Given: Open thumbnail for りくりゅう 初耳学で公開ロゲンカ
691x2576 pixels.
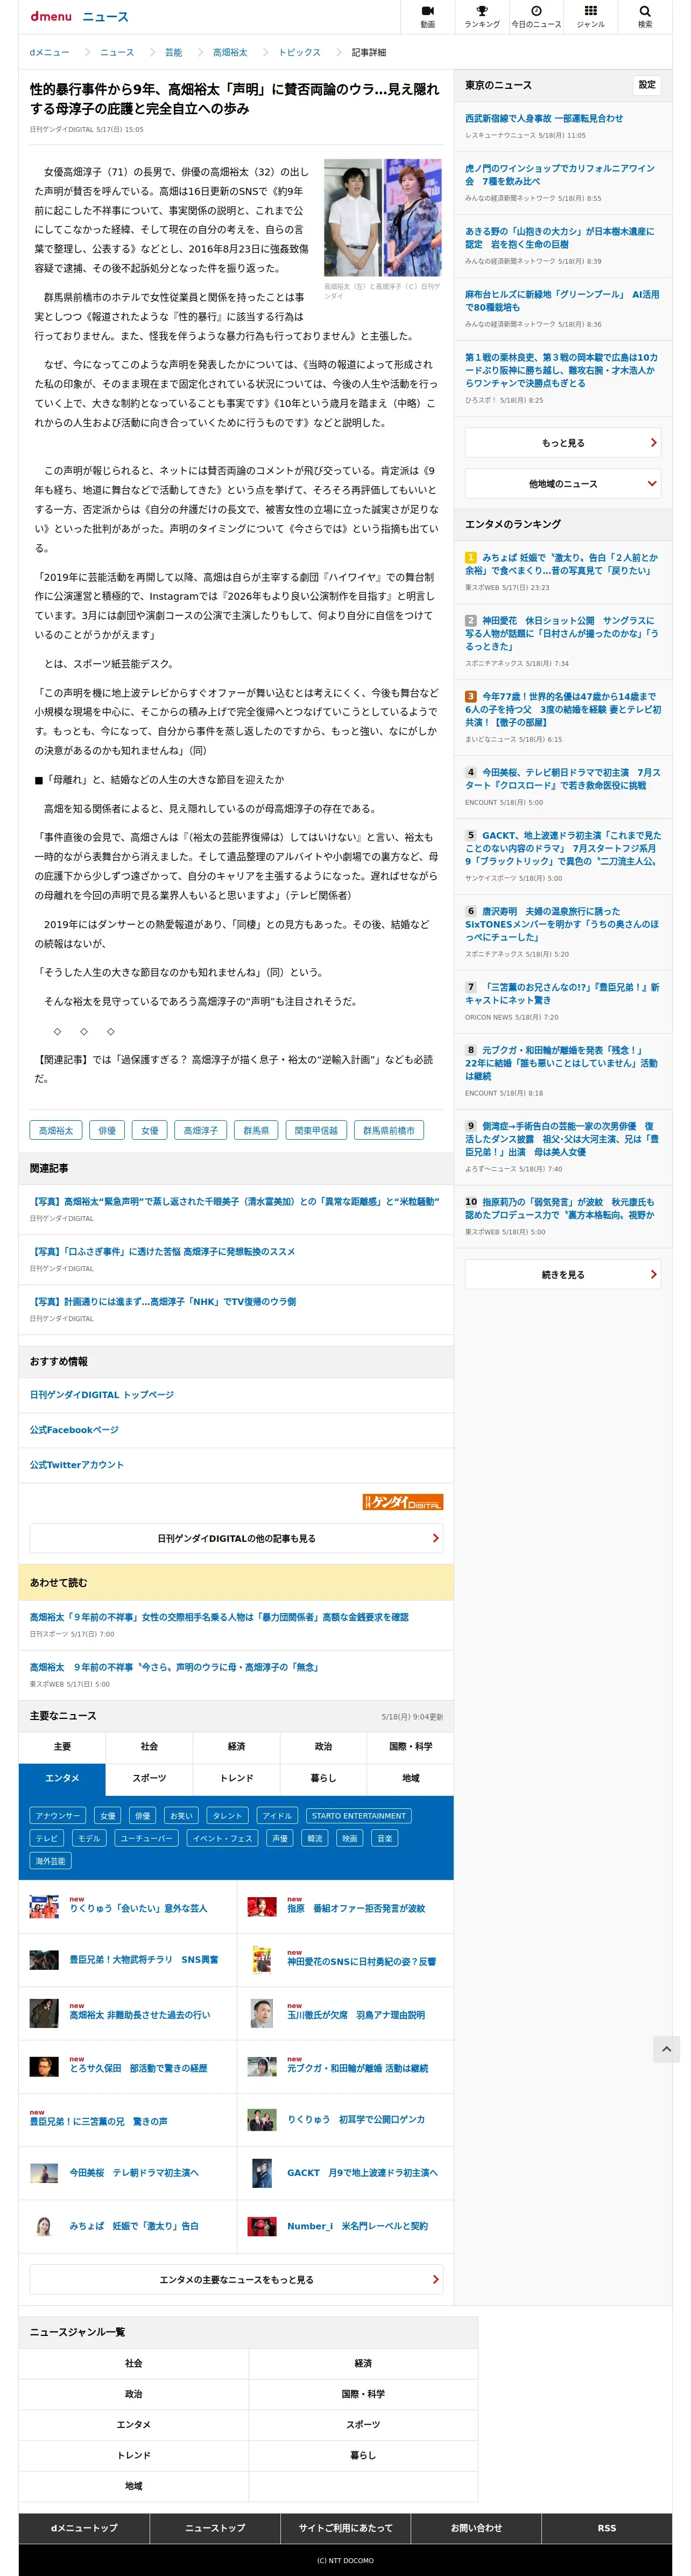Looking at the screenshot, I should tap(262, 2120).
